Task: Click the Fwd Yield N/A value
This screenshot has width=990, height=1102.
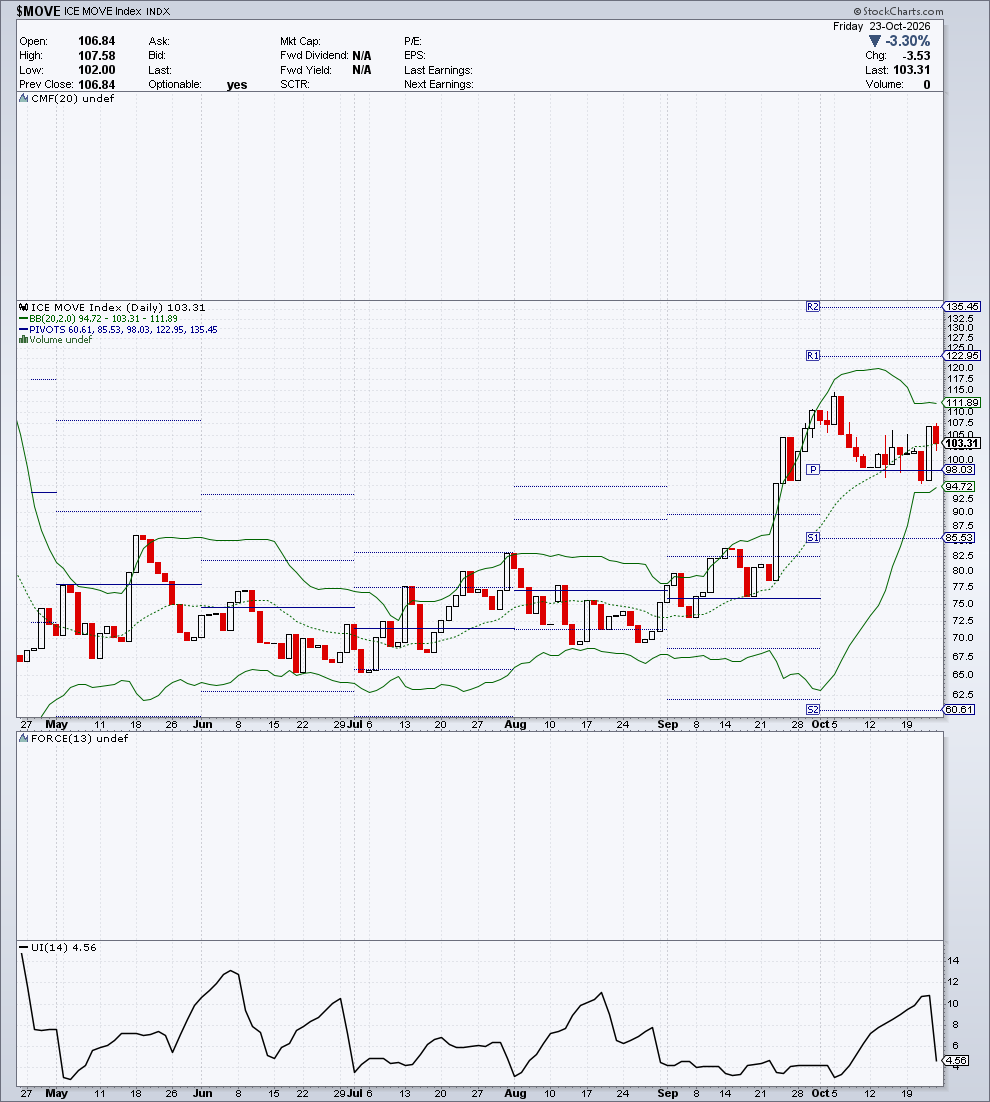Action: point(362,70)
